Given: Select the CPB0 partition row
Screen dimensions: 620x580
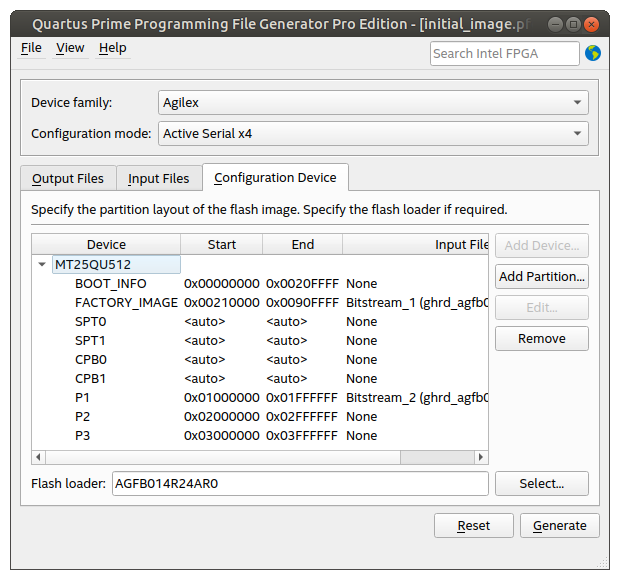Looking at the screenshot, I should pos(260,359).
